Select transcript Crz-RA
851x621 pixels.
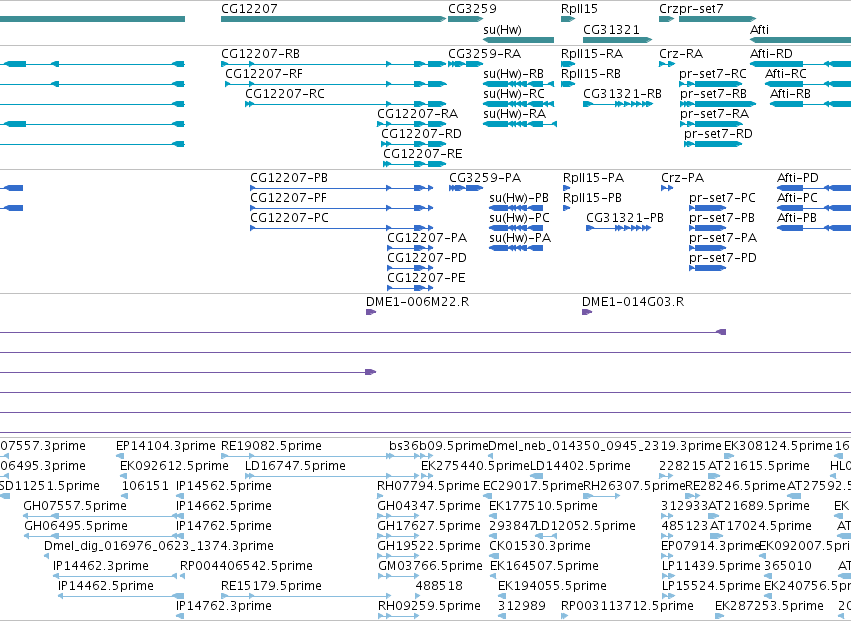[x=666, y=64]
